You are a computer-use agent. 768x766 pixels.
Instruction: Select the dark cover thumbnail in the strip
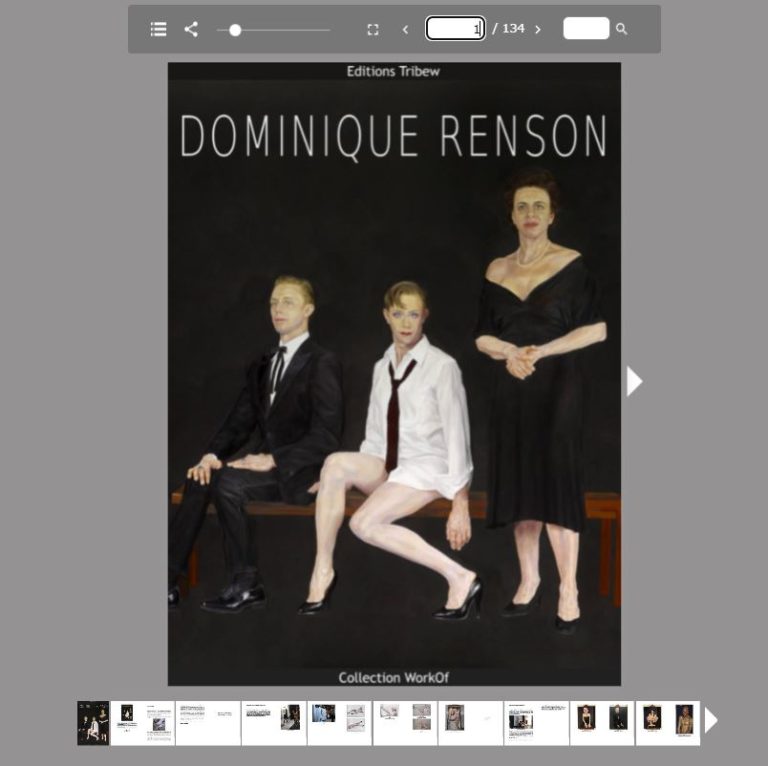(93, 723)
